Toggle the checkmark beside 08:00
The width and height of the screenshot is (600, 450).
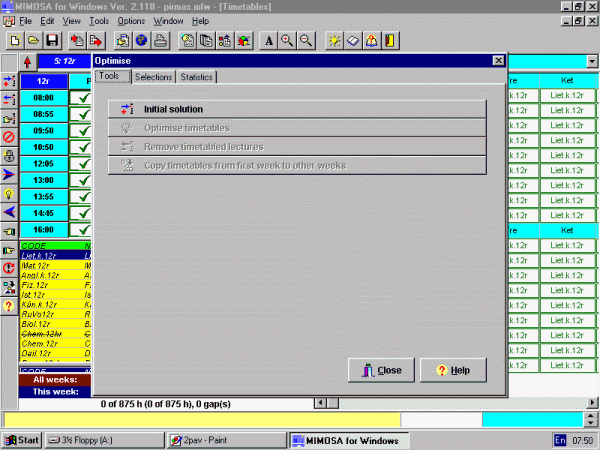coord(84,98)
